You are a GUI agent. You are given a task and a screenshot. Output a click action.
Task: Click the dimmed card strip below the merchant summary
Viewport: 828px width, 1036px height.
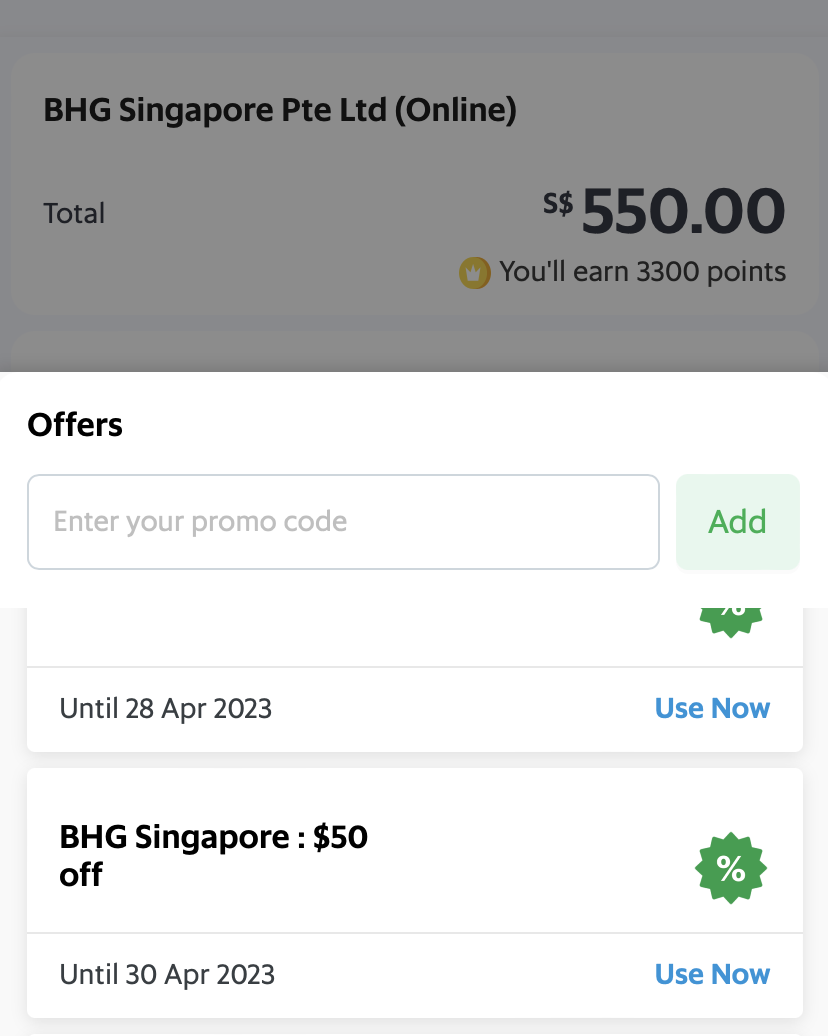coord(414,352)
